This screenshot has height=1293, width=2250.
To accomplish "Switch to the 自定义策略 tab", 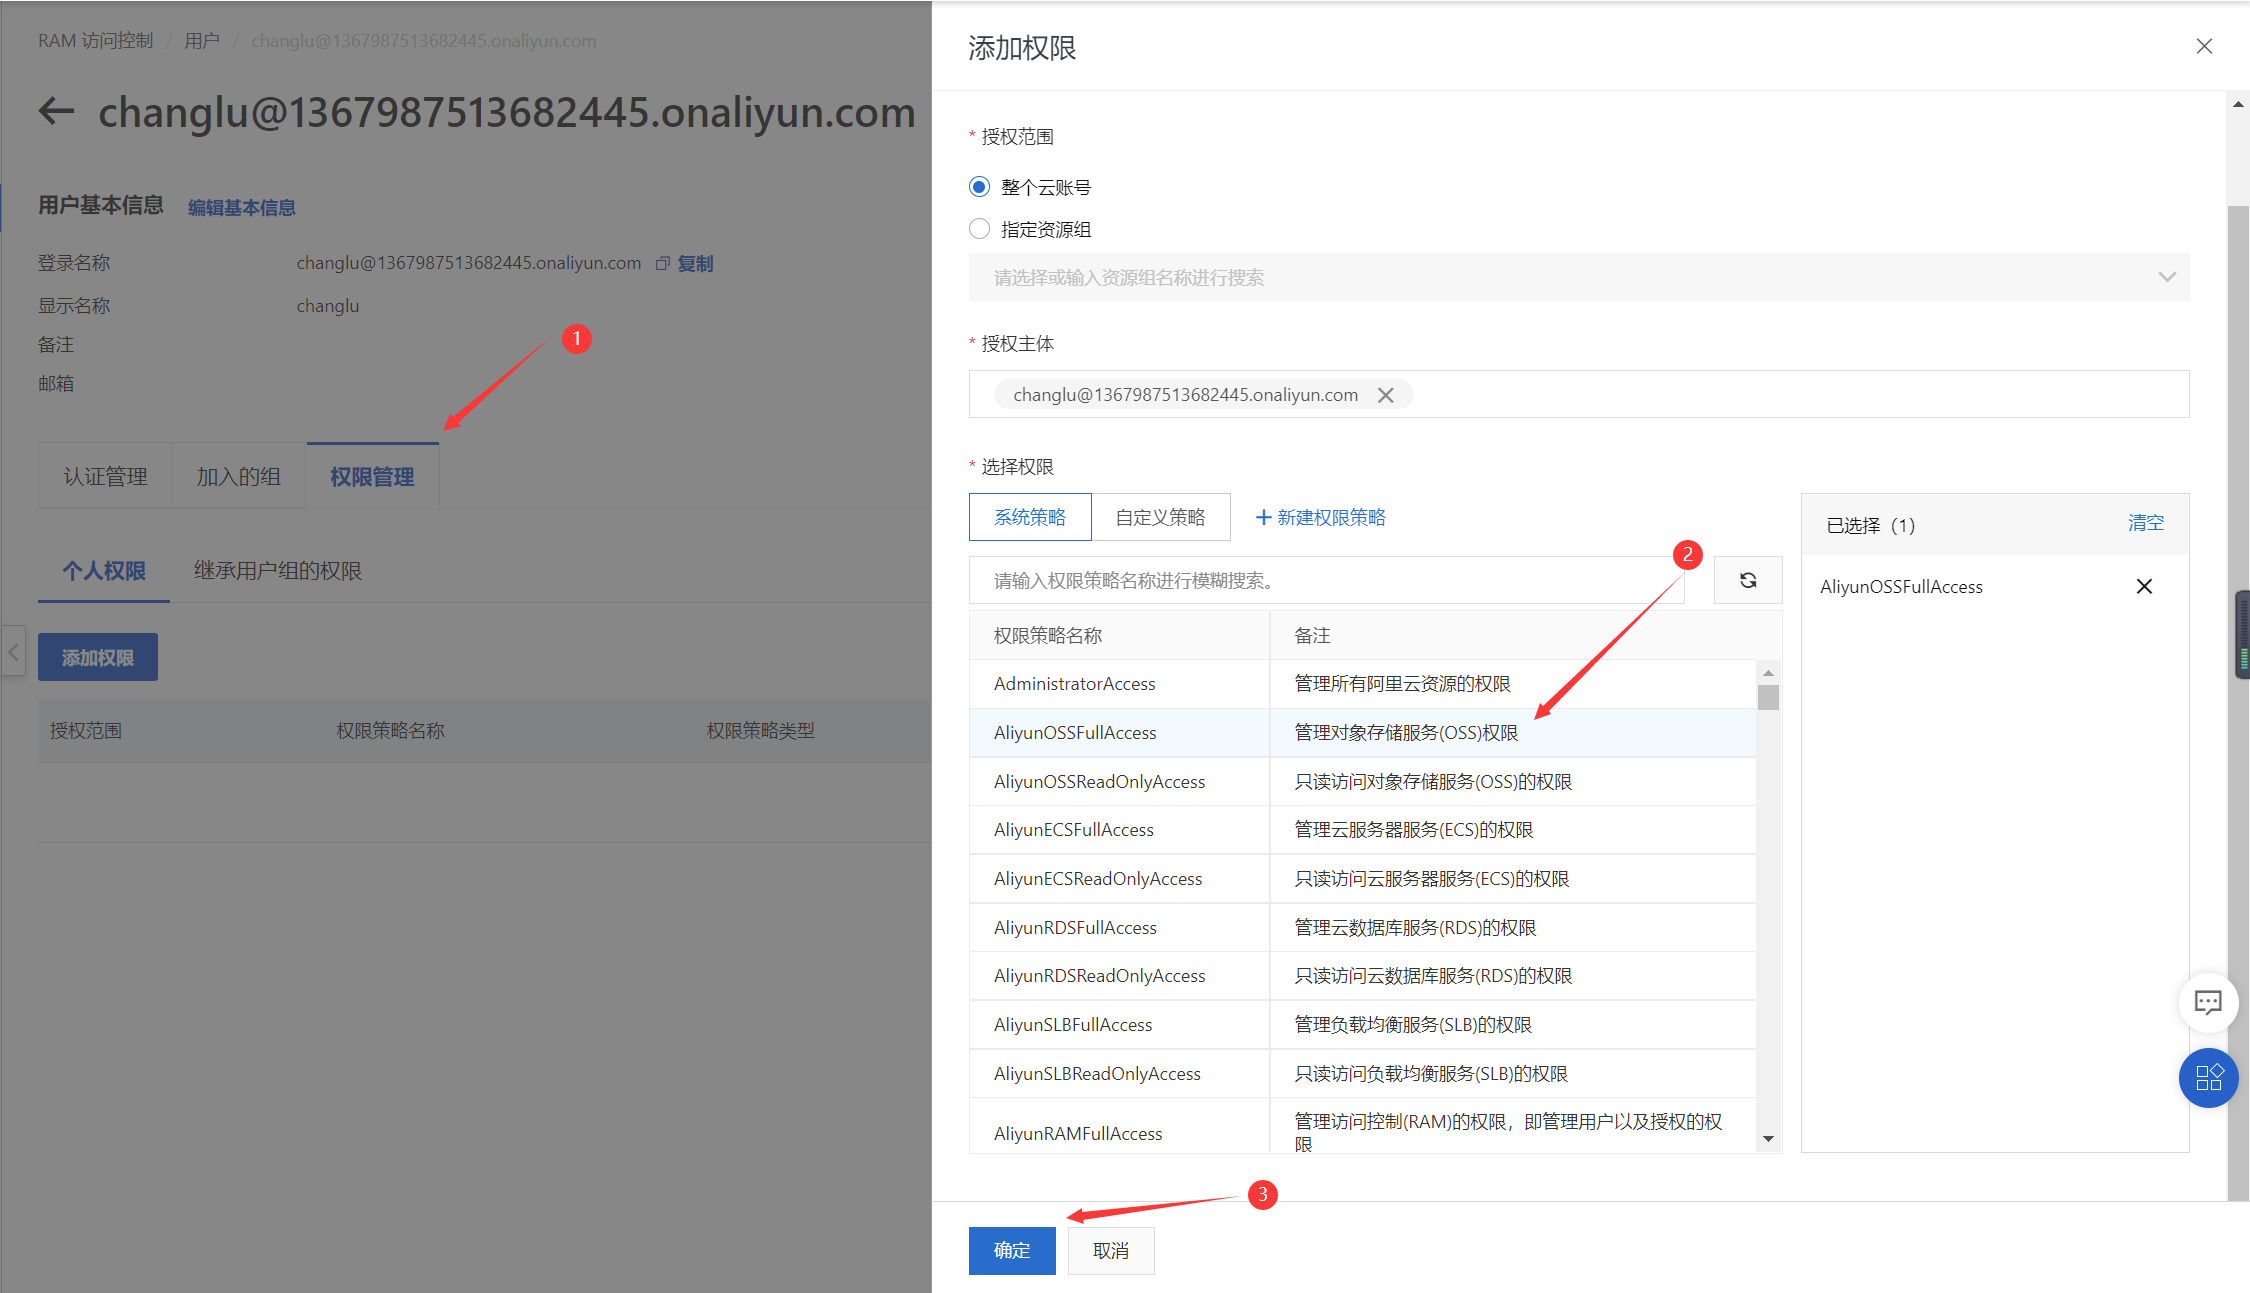I will [1160, 516].
